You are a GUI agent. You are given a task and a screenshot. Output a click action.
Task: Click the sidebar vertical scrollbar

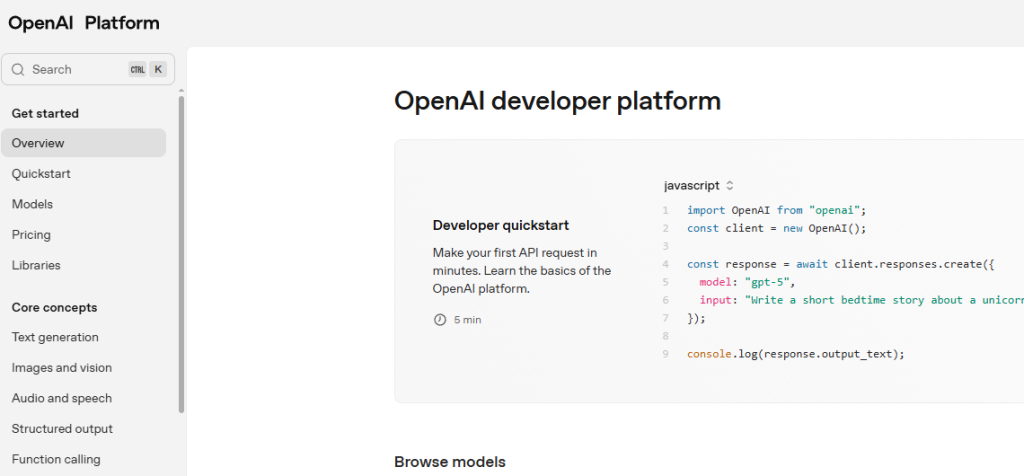181,250
